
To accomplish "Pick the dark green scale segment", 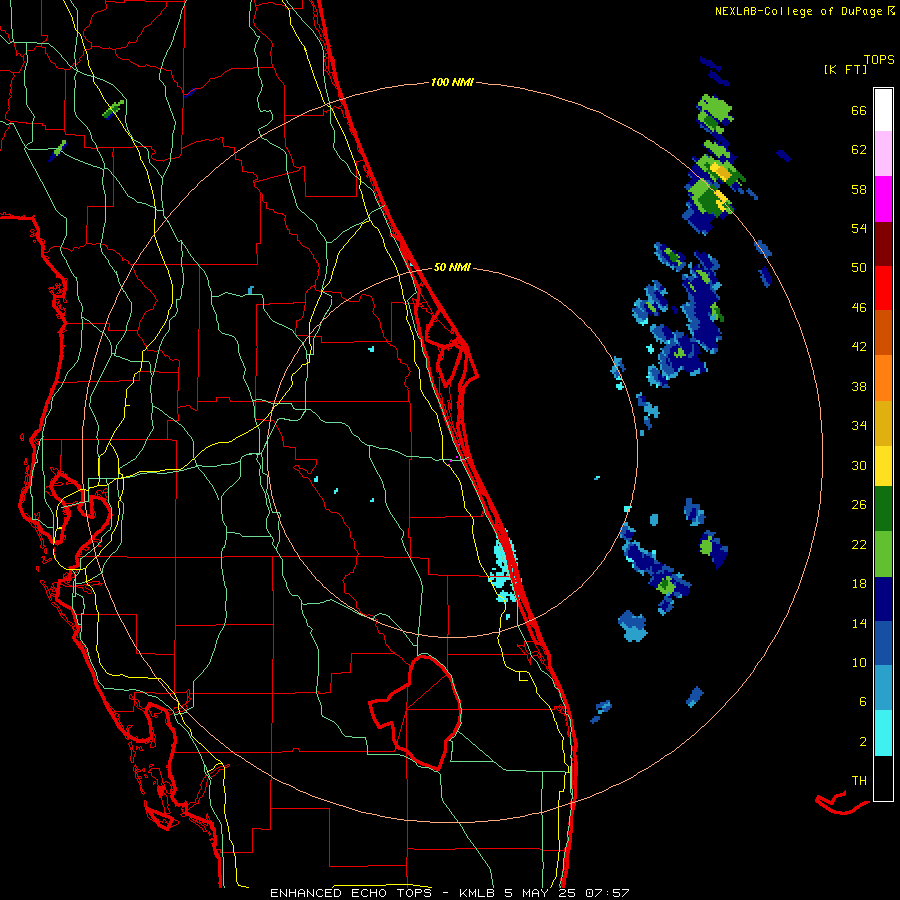I will (x=883, y=509).
